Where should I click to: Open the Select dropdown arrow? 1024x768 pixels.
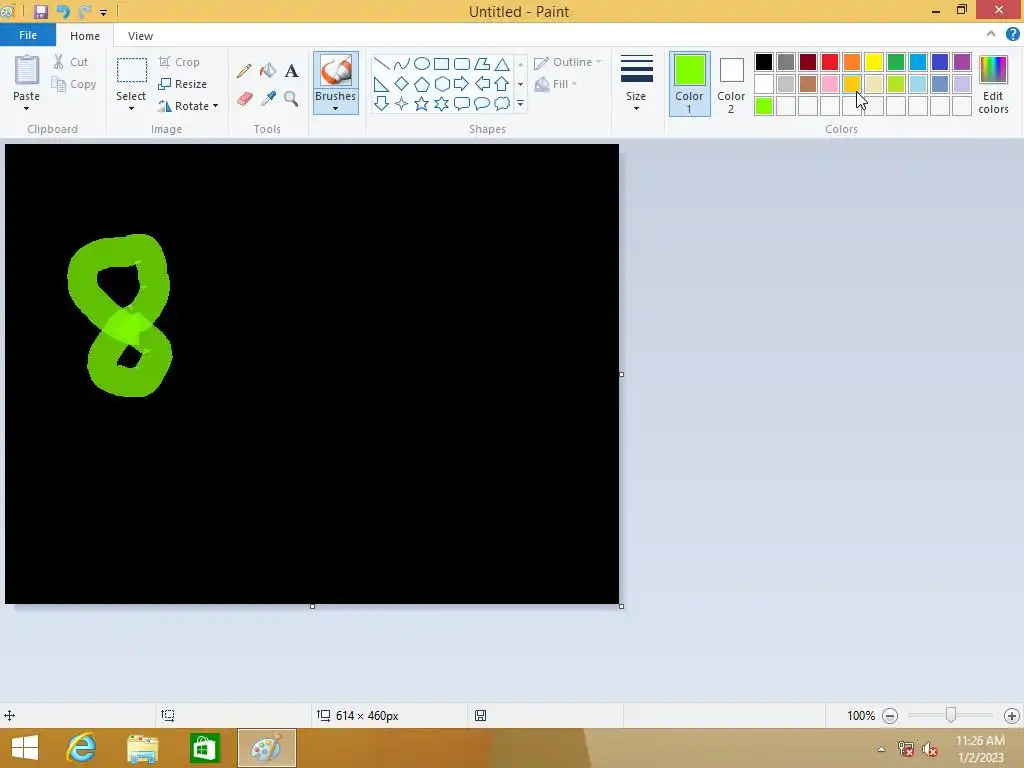[x=131, y=108]
